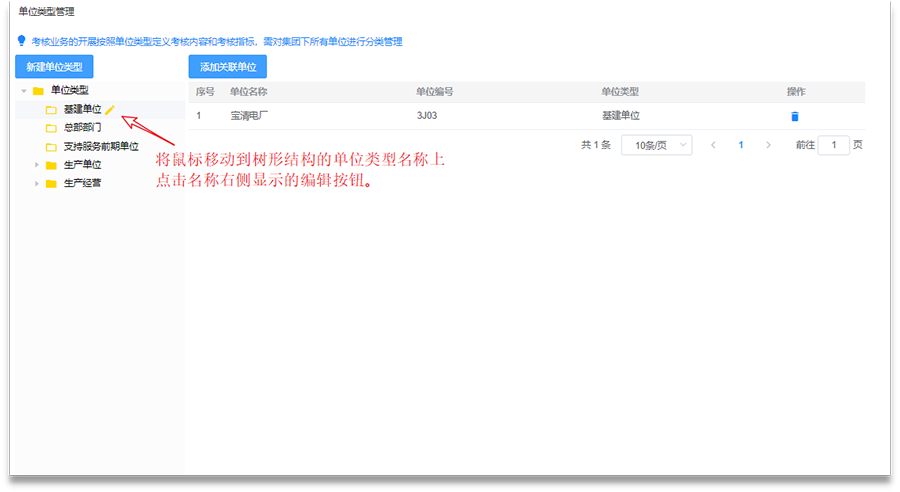The width and height of the screenshot is (900, 492).
Task: Click the 前往 page number input field
Action: click(833, 145)
